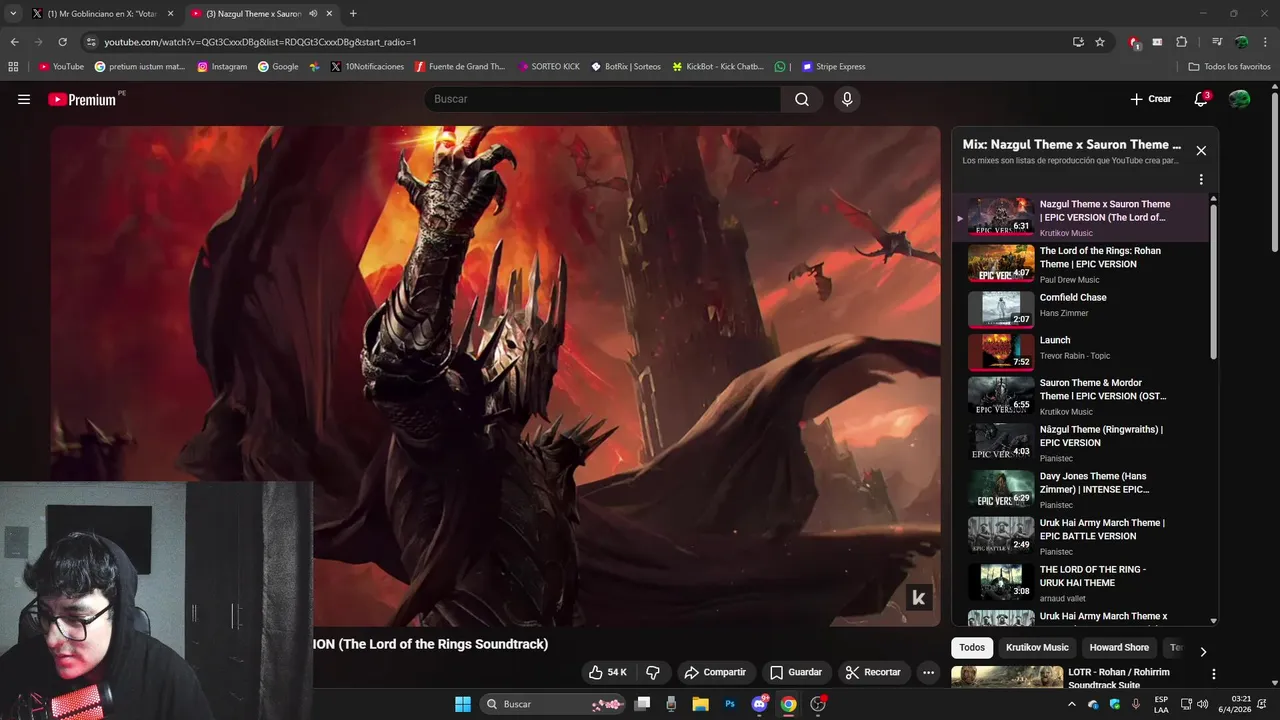Open Photoshop from the taskbar
The height and width of the screenshot is (720, 1280).
[730, 704]
